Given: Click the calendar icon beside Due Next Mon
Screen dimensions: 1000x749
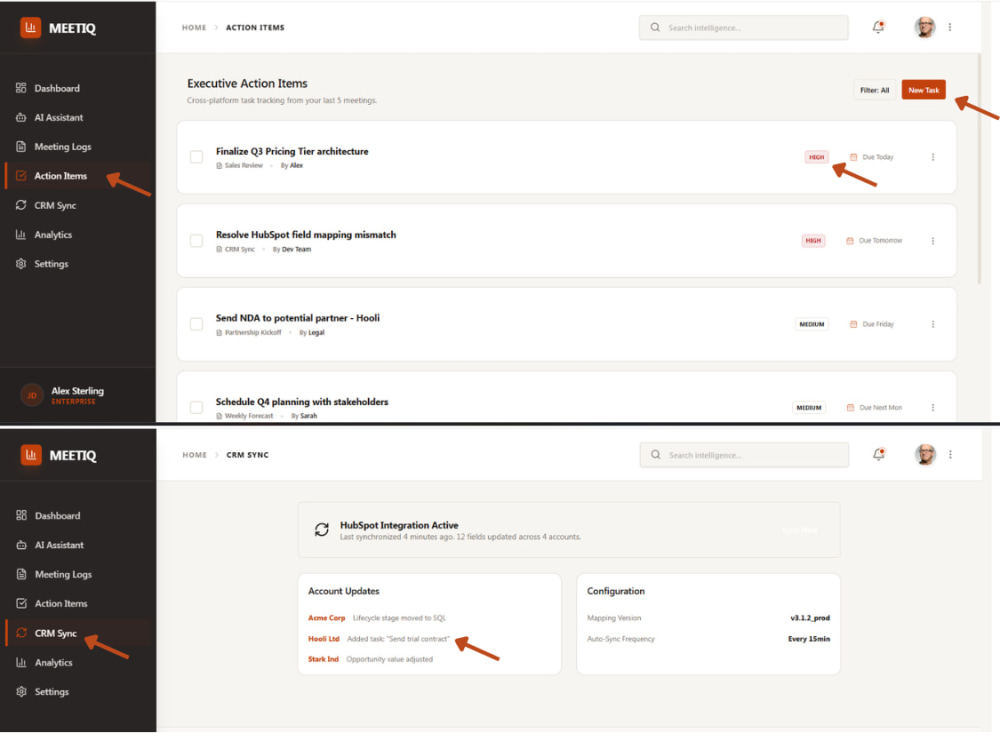Looking at the screenshot, I should click(x=850, y=408).
